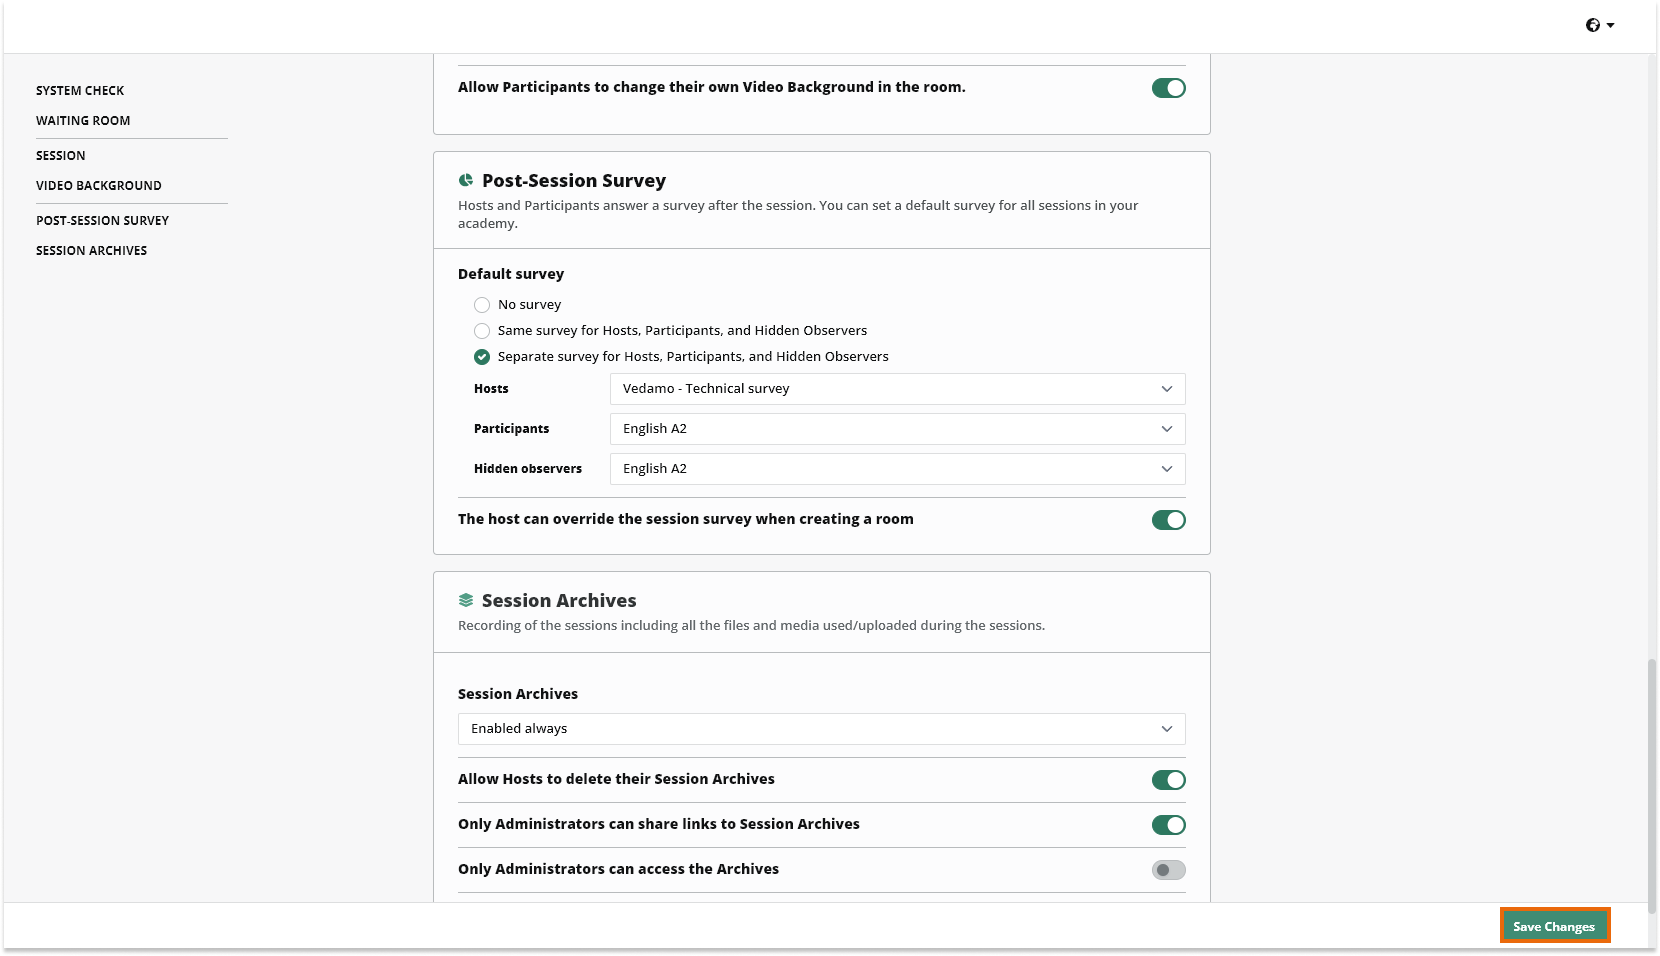Viewport: 1660px width, 956px height.
Task: Go to System Check in sidebar
Action: pyautogui.click(x=80, y=91)
